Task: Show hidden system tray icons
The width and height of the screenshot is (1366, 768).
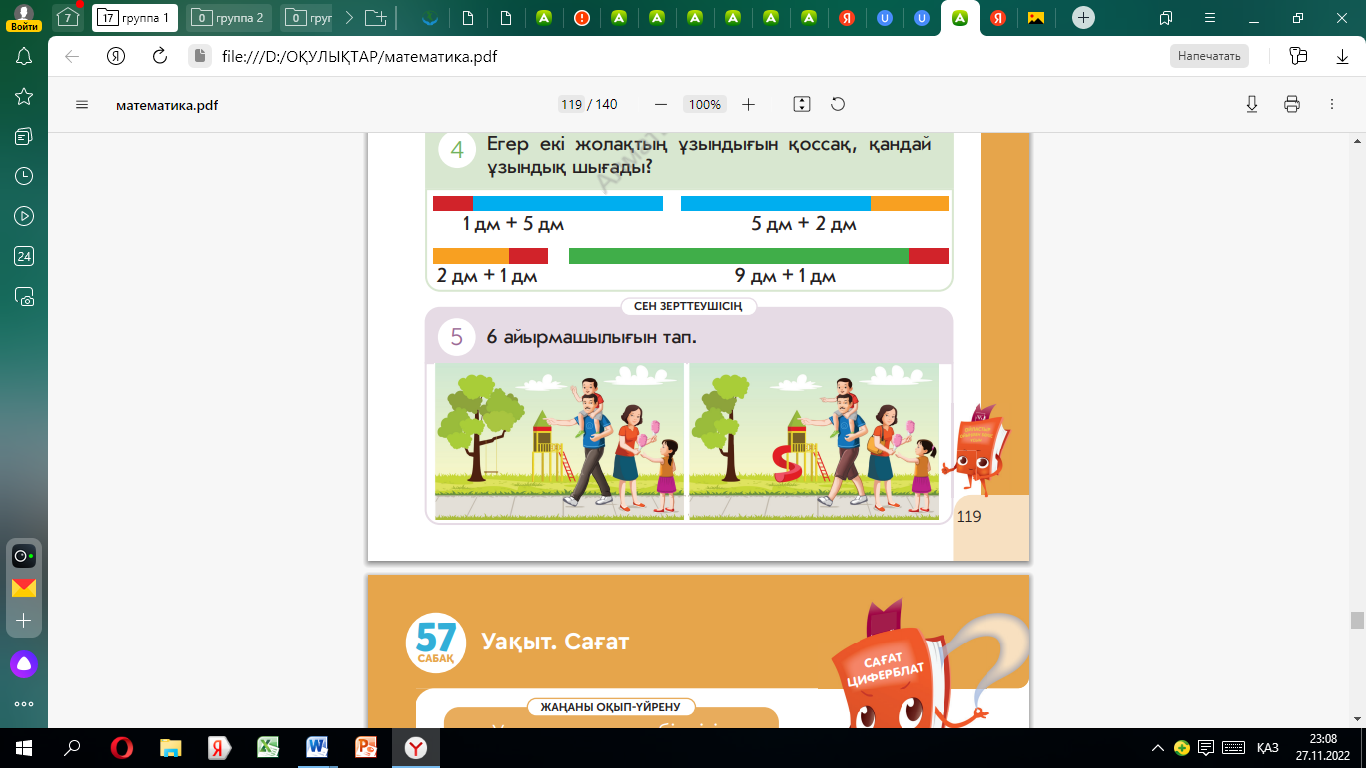Action: pos(1158,747)
